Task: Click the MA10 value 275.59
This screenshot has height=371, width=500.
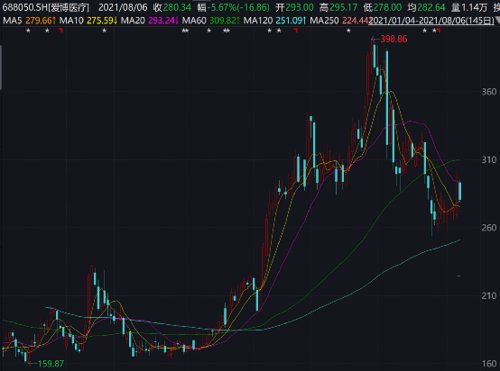Action: [x=100, y=21]
